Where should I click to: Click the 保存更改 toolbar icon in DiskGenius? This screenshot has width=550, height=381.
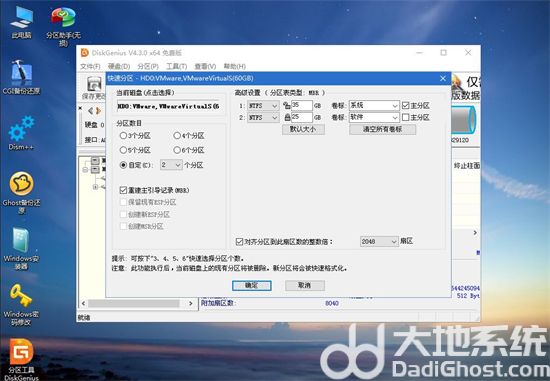coord(94,88)
